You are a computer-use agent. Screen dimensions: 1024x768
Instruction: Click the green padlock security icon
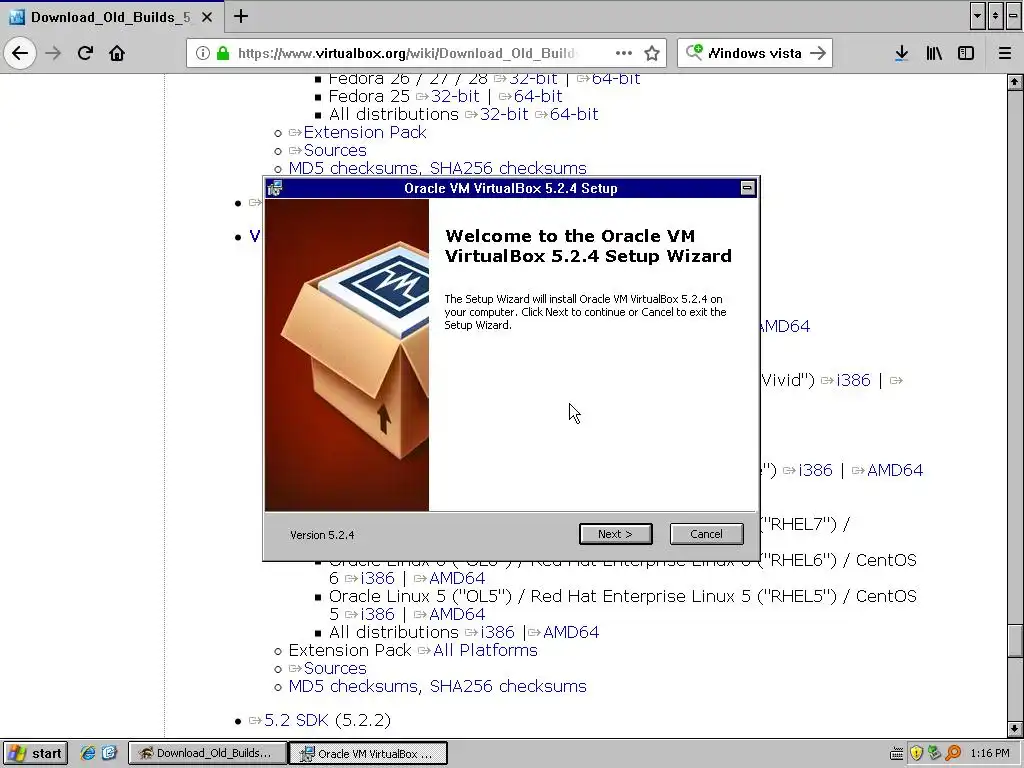tap(223, 53)
